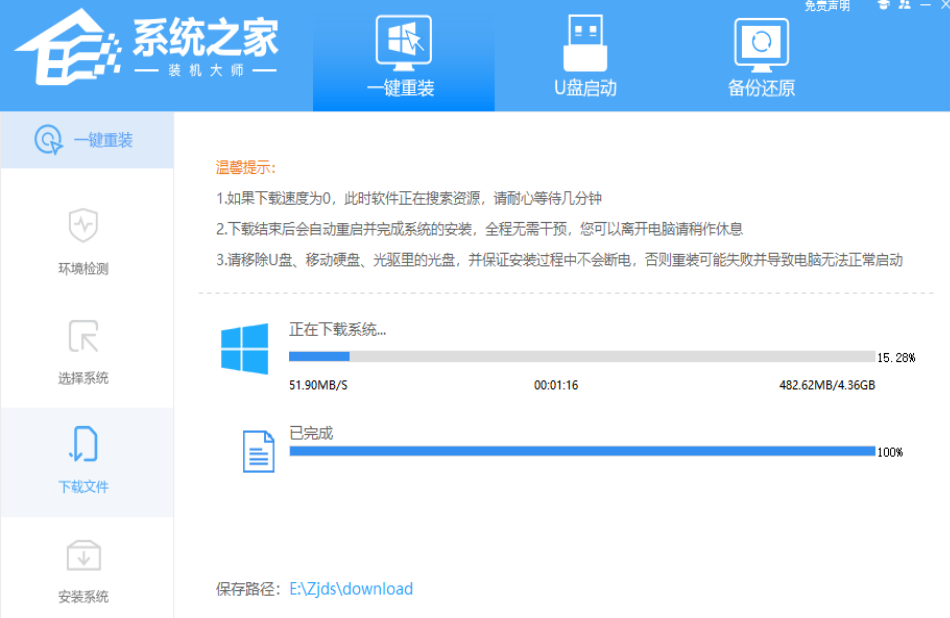Click tip 3 about removing U盘 and drives
This screenshot has height=618, width=950.
[559, 260]
